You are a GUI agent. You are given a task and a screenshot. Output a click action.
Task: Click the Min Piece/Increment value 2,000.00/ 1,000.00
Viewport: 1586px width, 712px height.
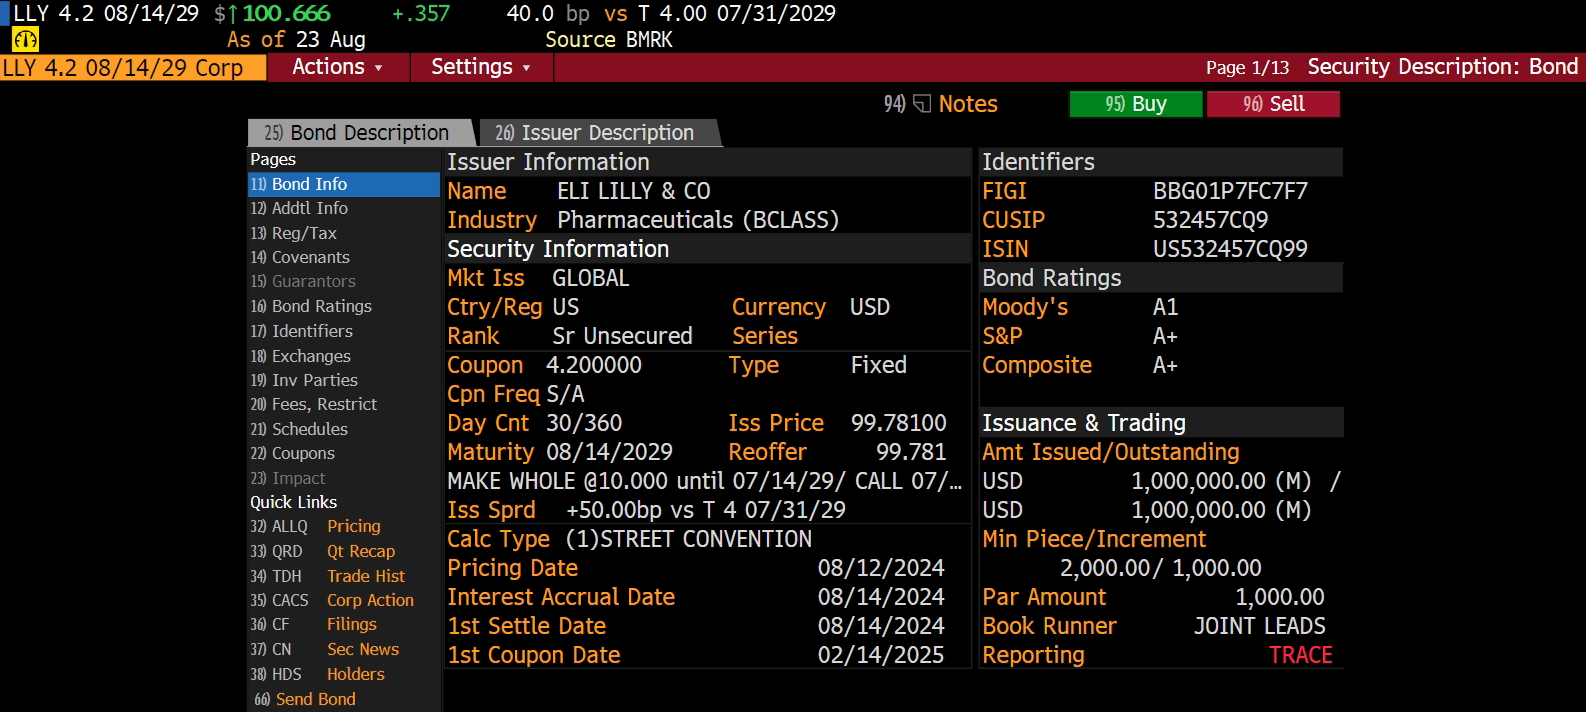click(1161, 568)
